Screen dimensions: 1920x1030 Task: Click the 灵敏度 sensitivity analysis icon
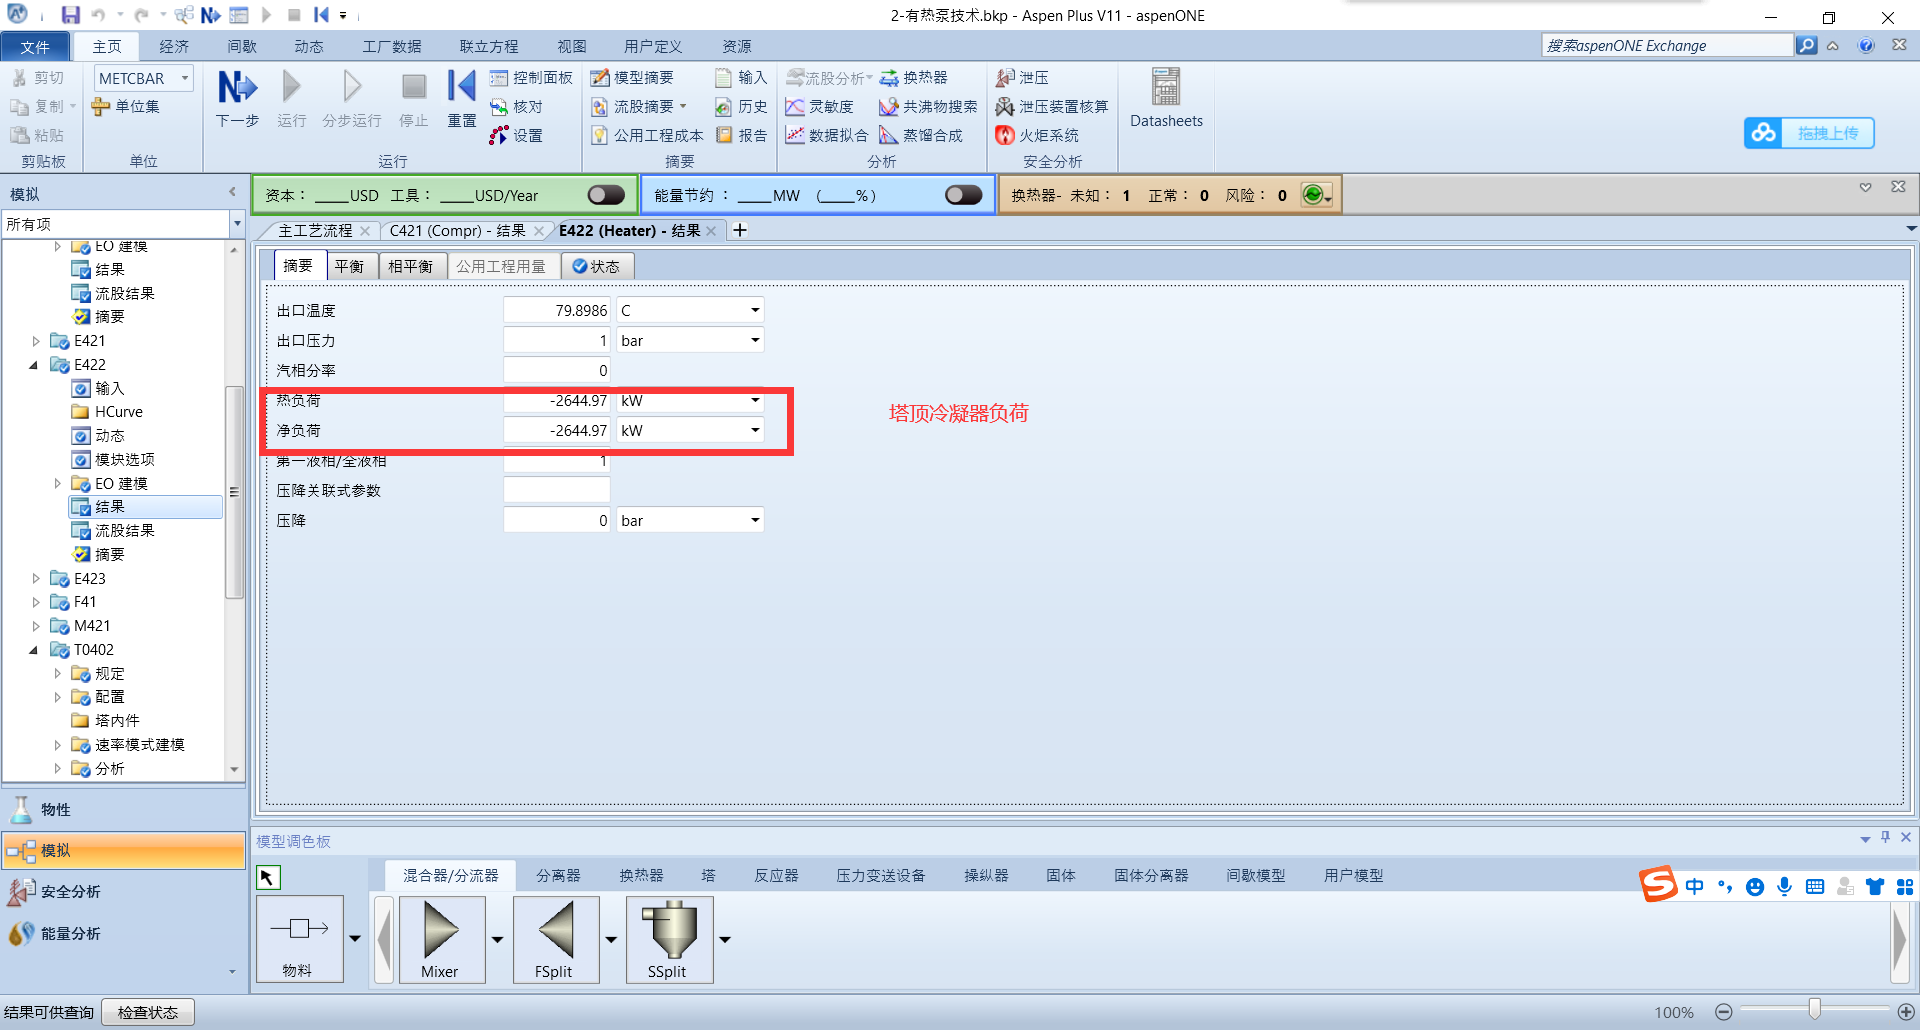[x=819, y=107]
